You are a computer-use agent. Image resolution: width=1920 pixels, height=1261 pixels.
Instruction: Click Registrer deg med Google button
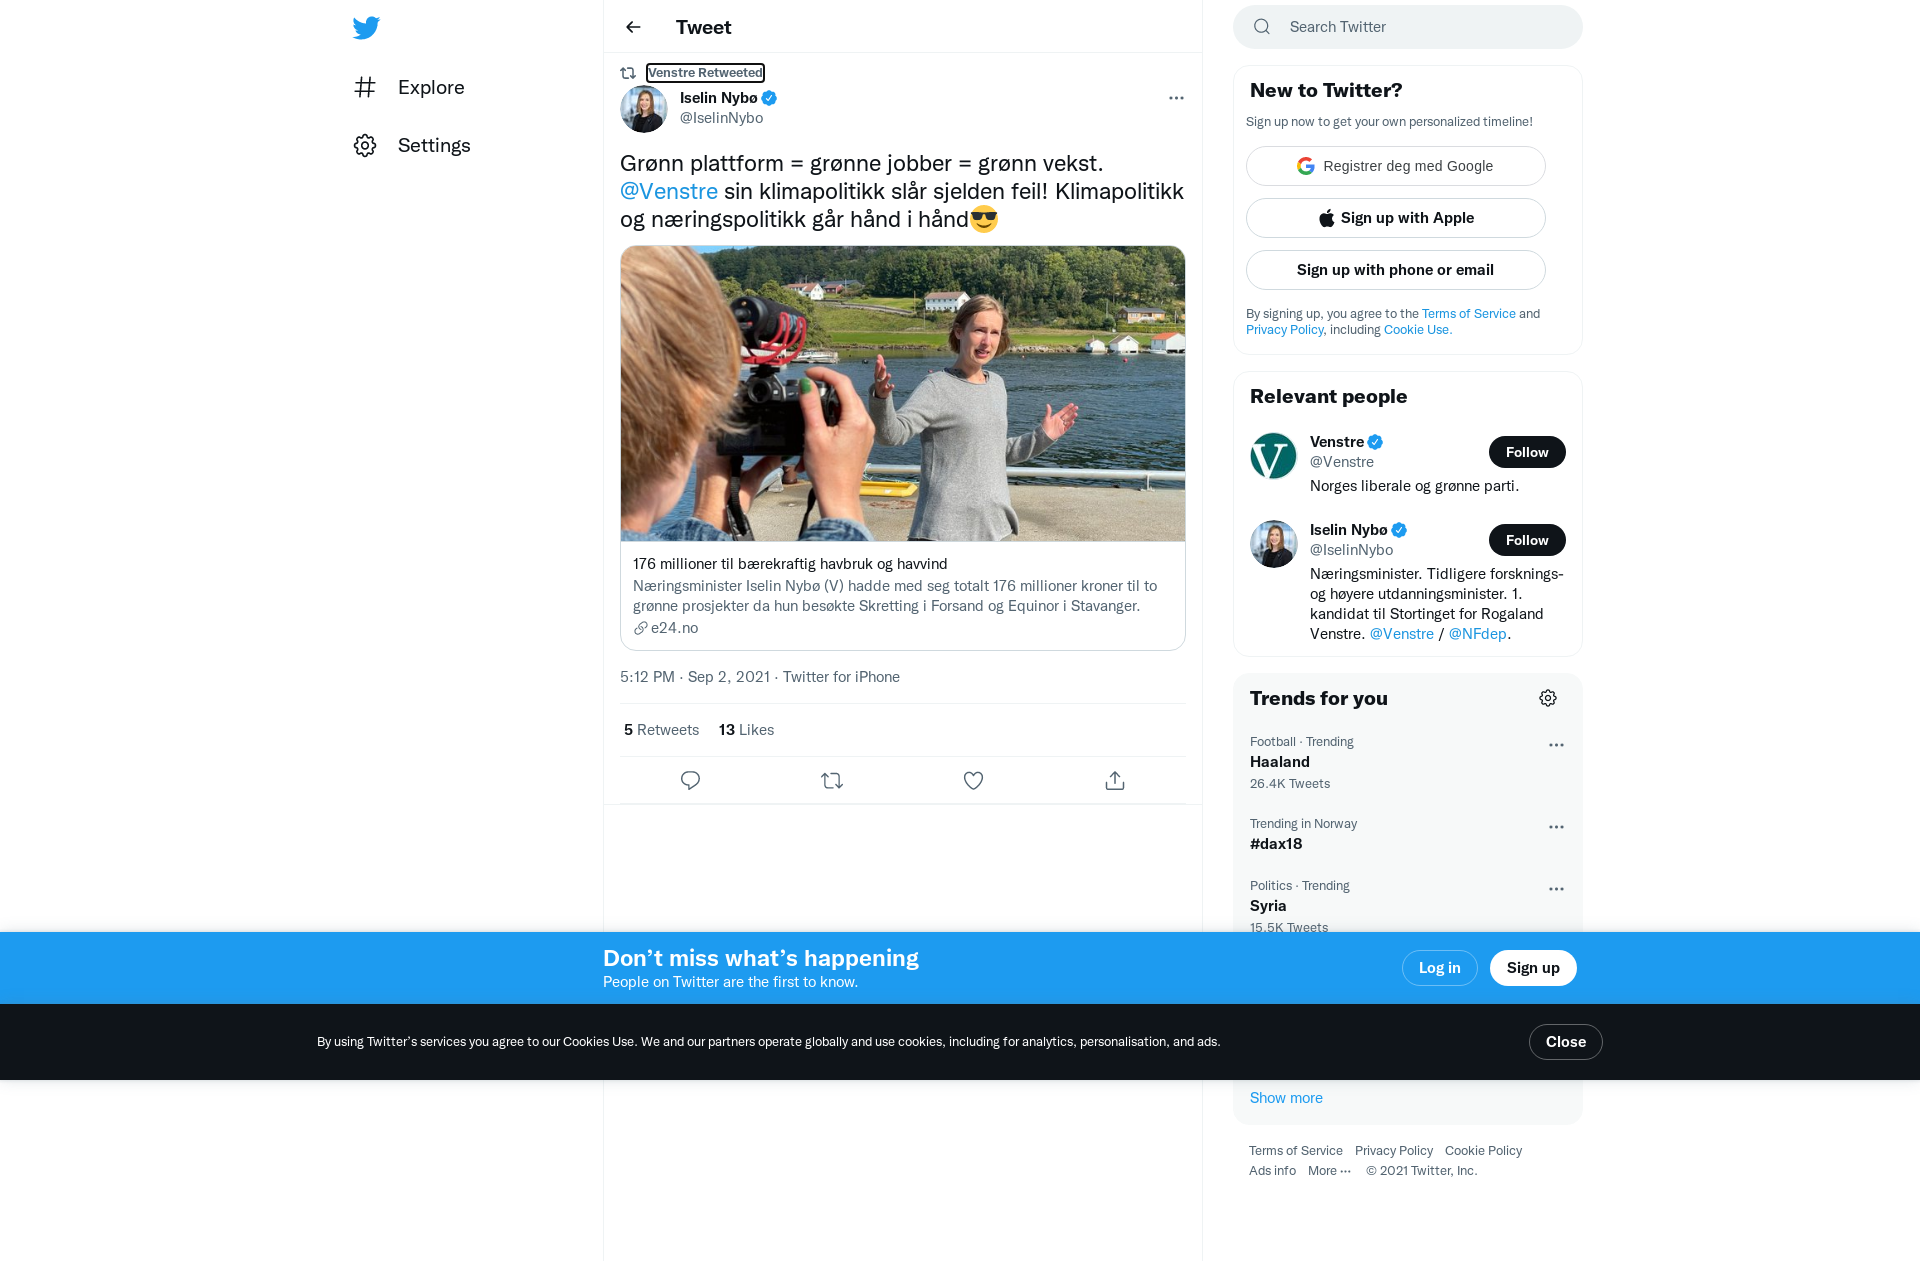click(x=1396, y=166)
